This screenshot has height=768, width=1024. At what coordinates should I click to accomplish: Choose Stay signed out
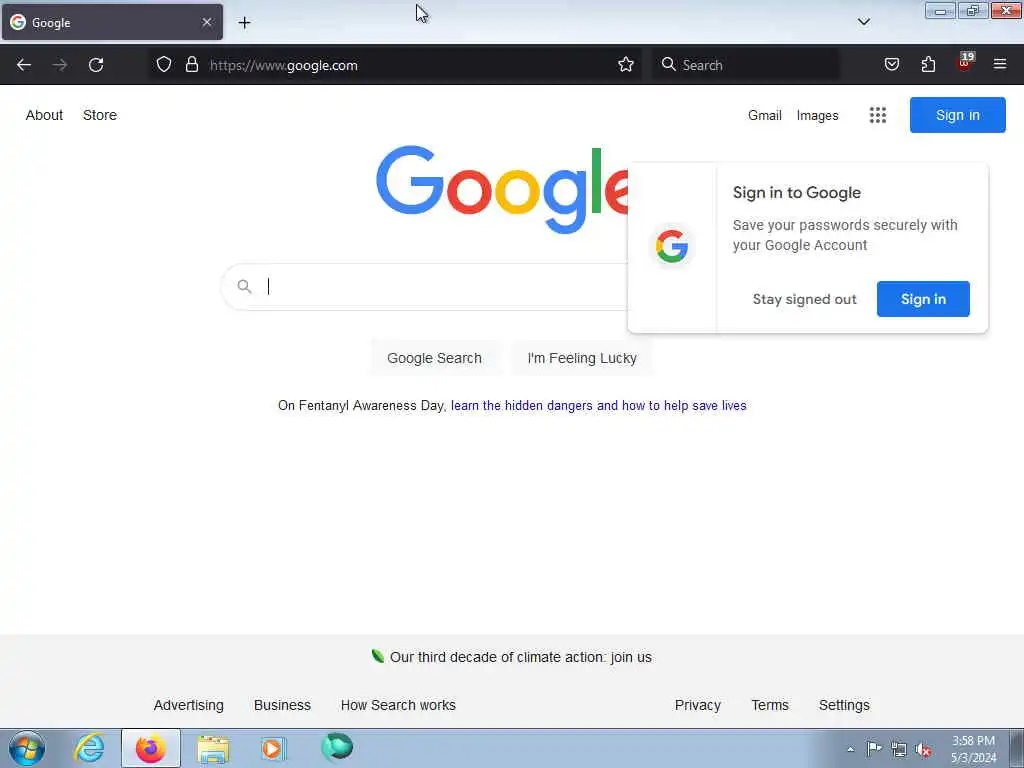pos(804,299)
